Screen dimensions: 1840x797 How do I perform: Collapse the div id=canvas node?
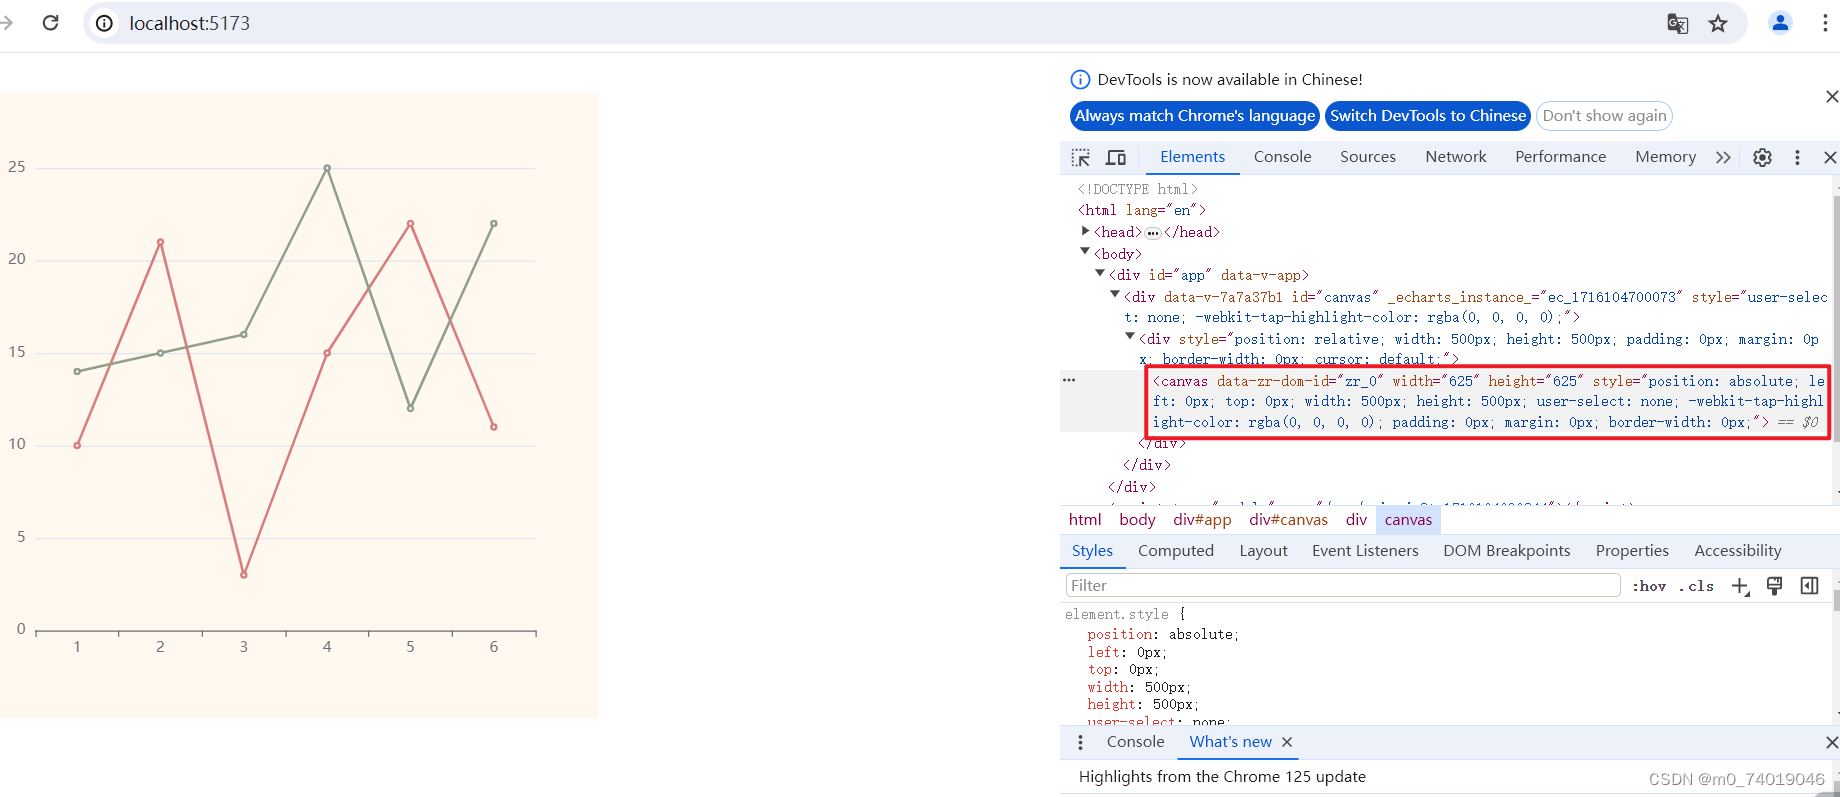pos(1115,295)
